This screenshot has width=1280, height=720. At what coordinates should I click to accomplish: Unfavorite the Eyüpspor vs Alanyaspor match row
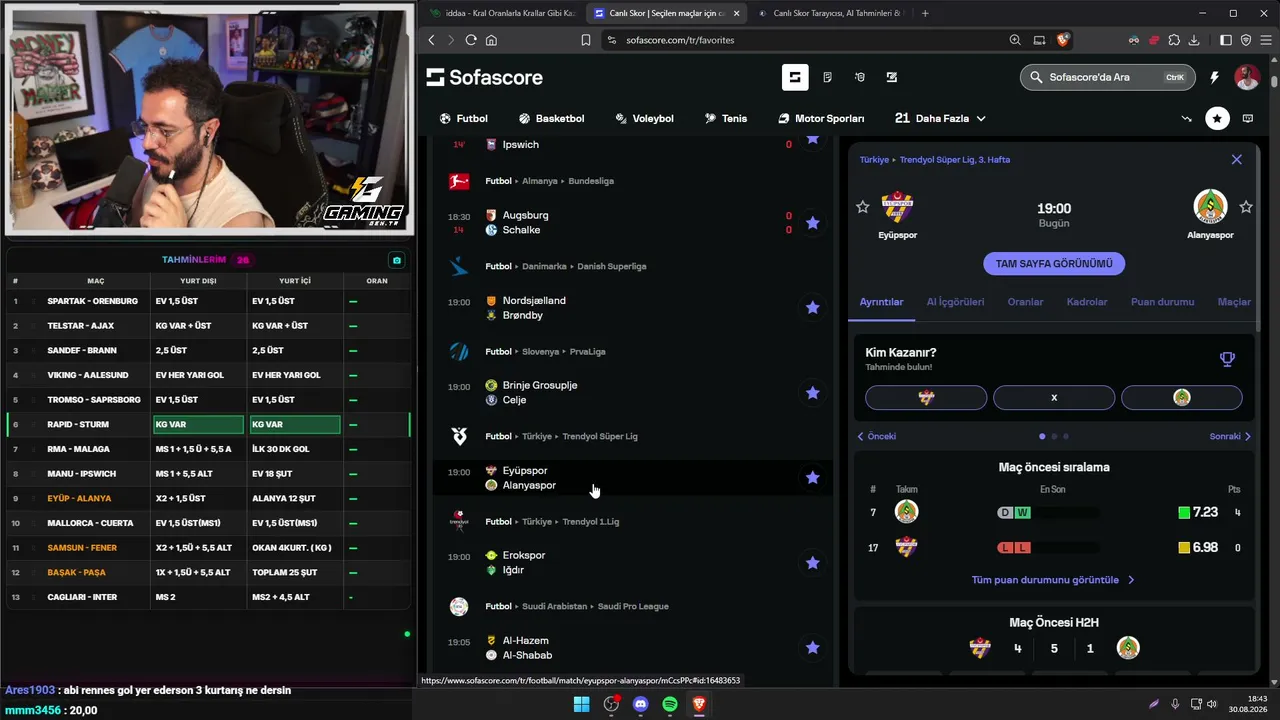(x=812, y=478)
